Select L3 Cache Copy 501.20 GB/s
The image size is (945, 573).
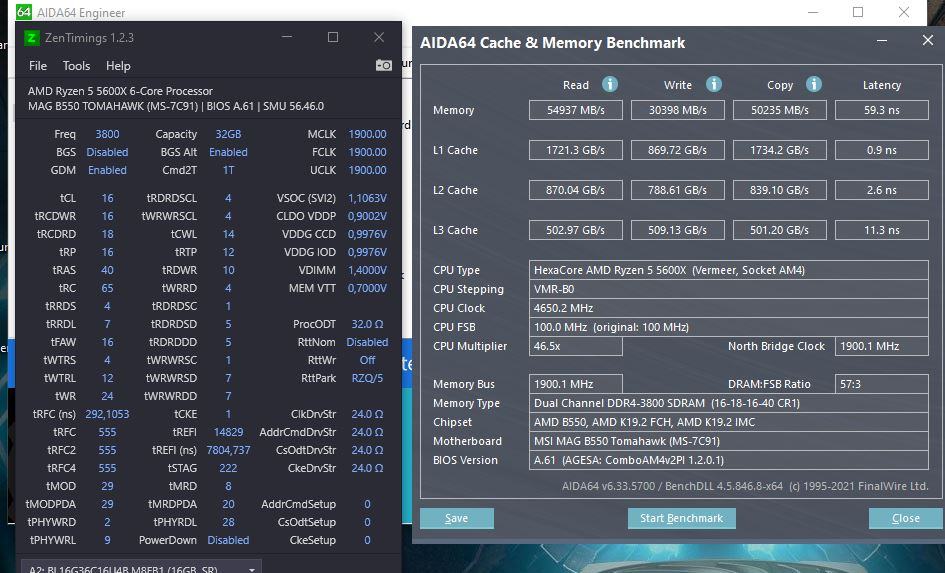click(x=779, y=230)
